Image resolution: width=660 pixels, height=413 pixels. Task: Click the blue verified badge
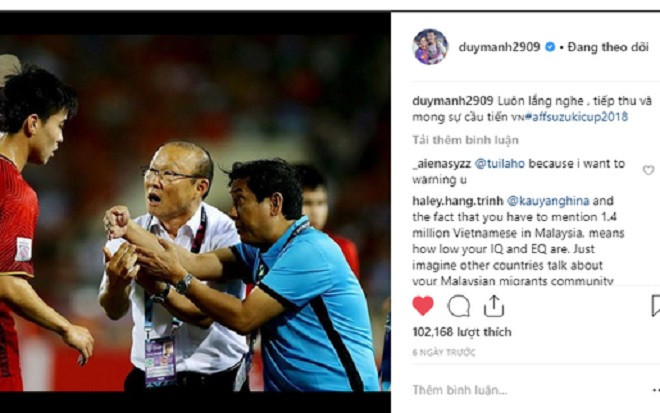[x=550, y=47]
